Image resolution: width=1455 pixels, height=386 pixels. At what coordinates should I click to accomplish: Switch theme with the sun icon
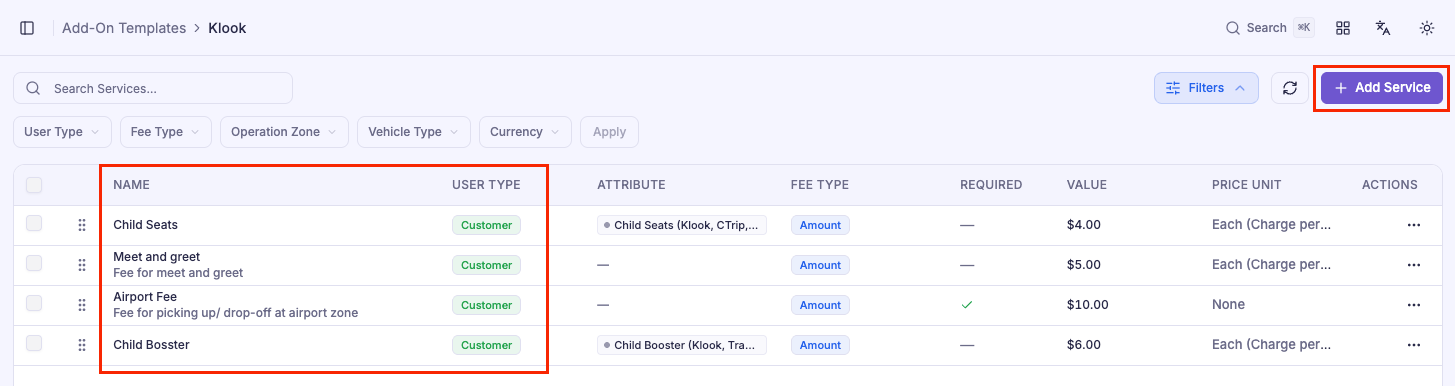1427,28
